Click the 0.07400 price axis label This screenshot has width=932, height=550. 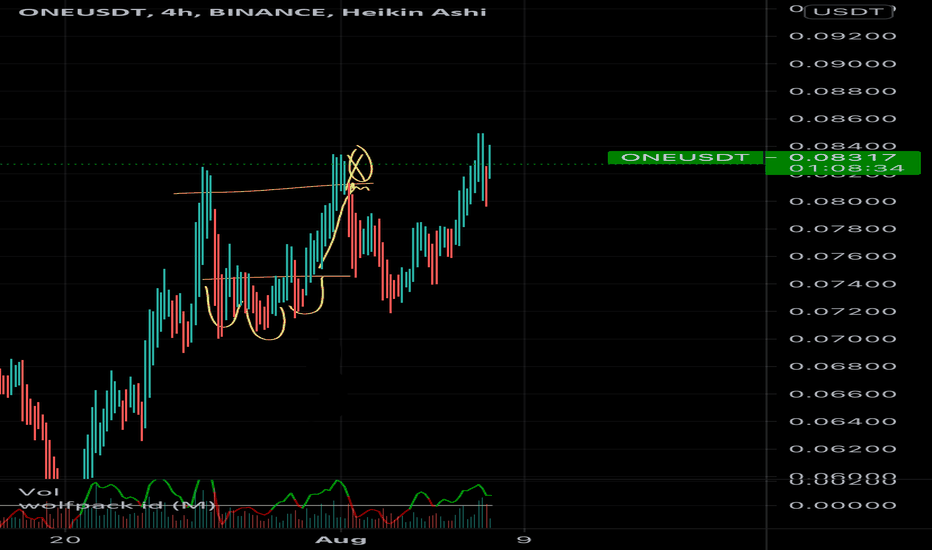tap(843, 284)
